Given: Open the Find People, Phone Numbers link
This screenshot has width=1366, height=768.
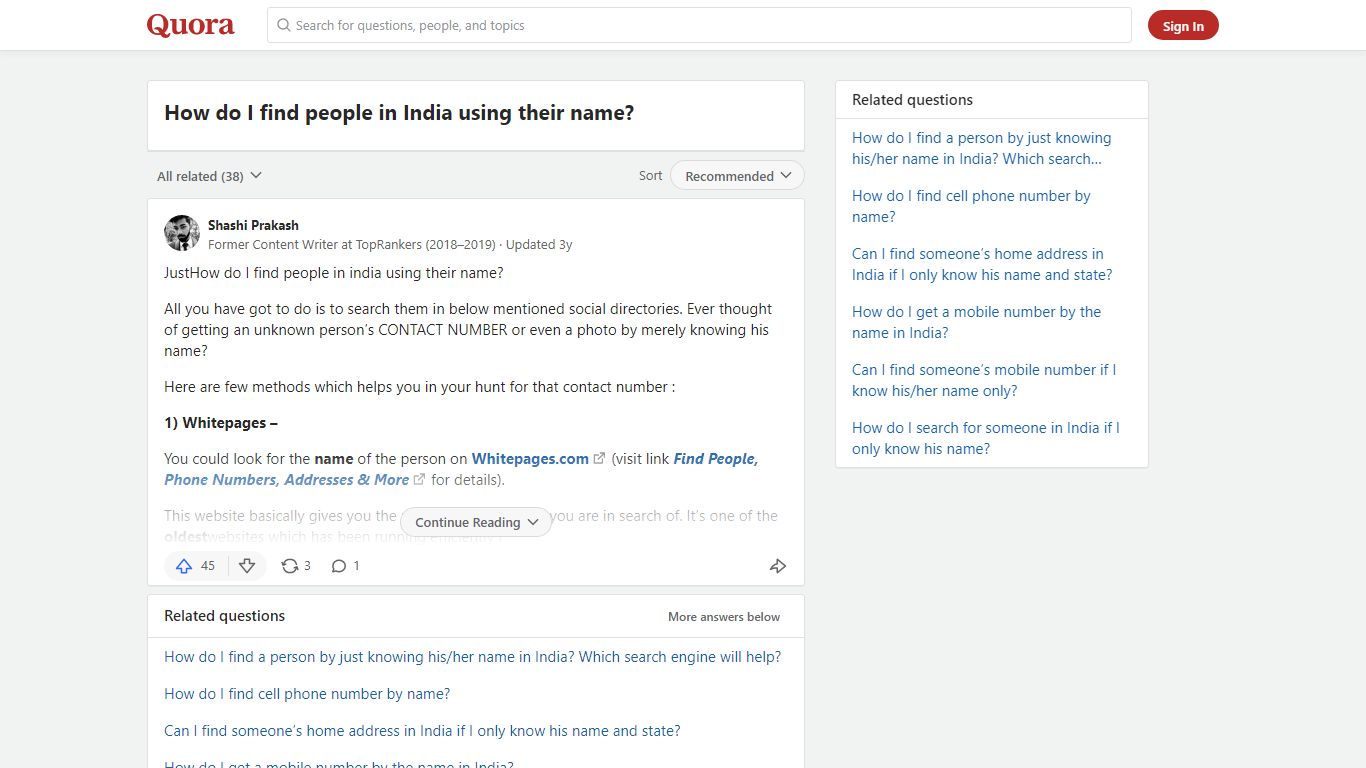Looking at the screenshot, I should click(461, 469).
